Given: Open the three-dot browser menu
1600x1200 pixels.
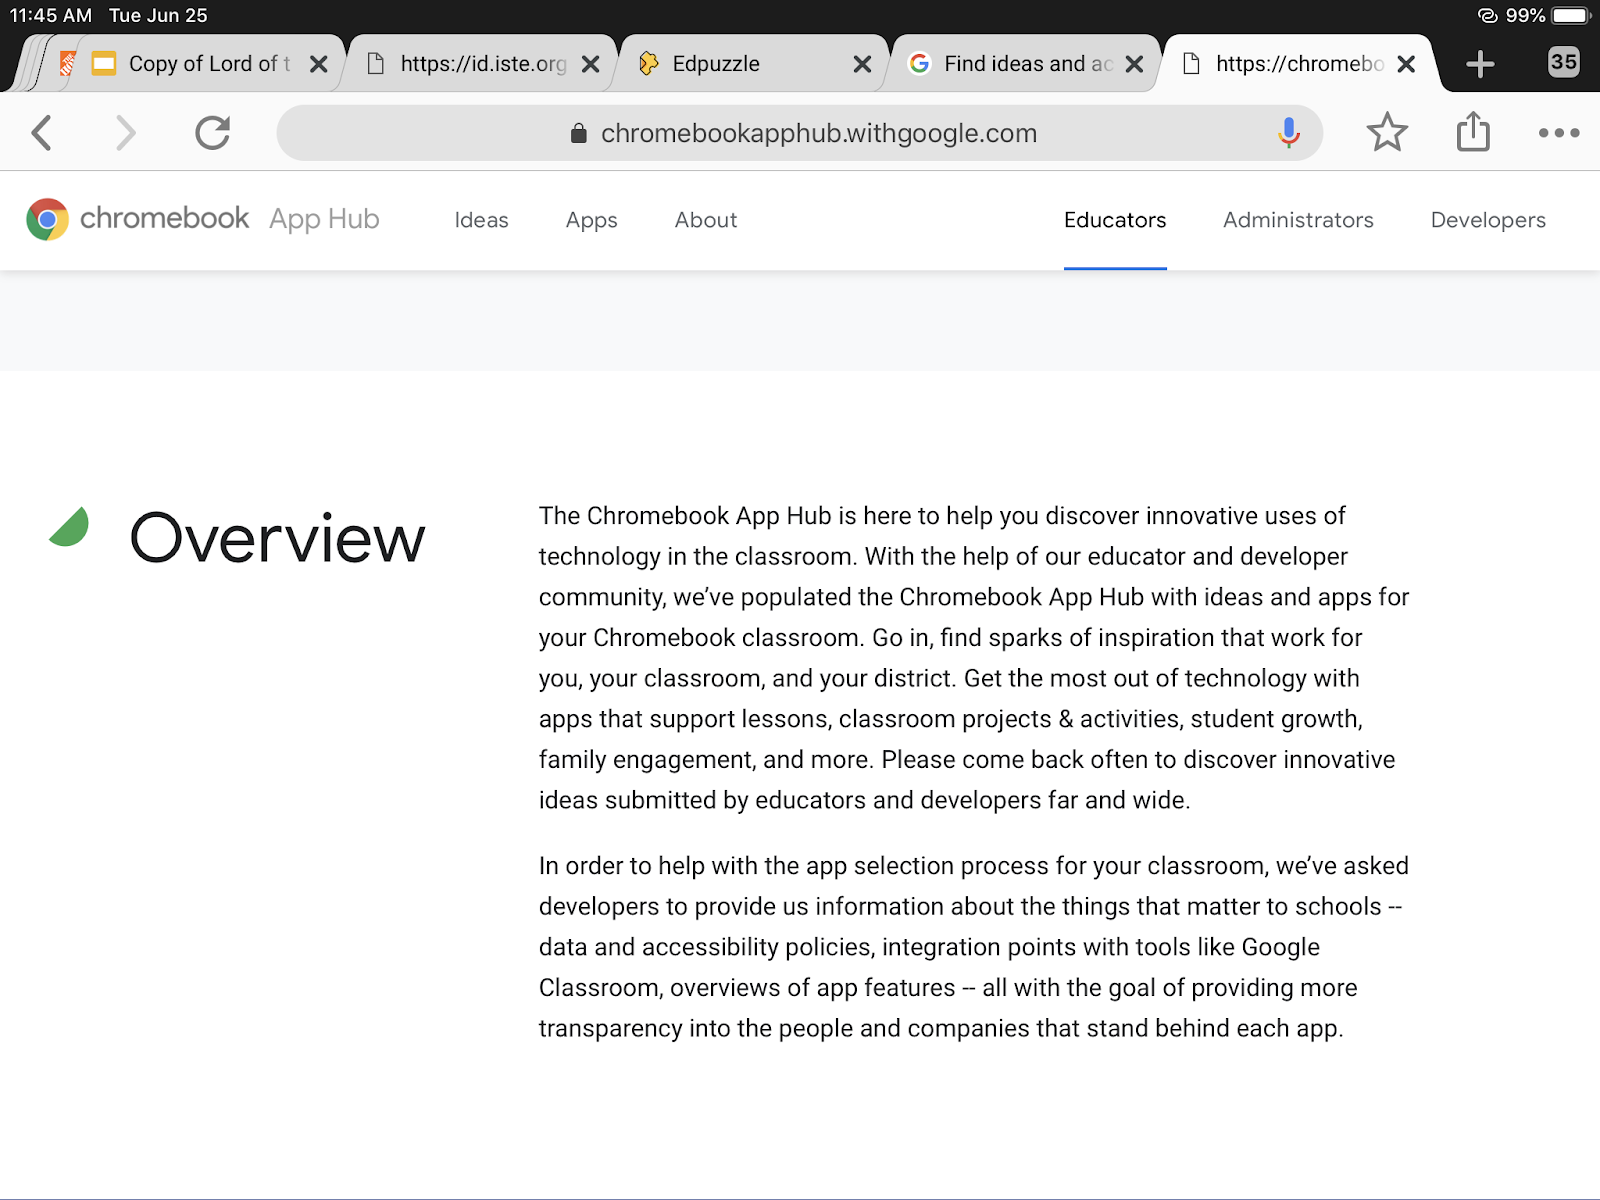Looking at the screenshot, I should pyautogui.click(x=1559, y=133).
